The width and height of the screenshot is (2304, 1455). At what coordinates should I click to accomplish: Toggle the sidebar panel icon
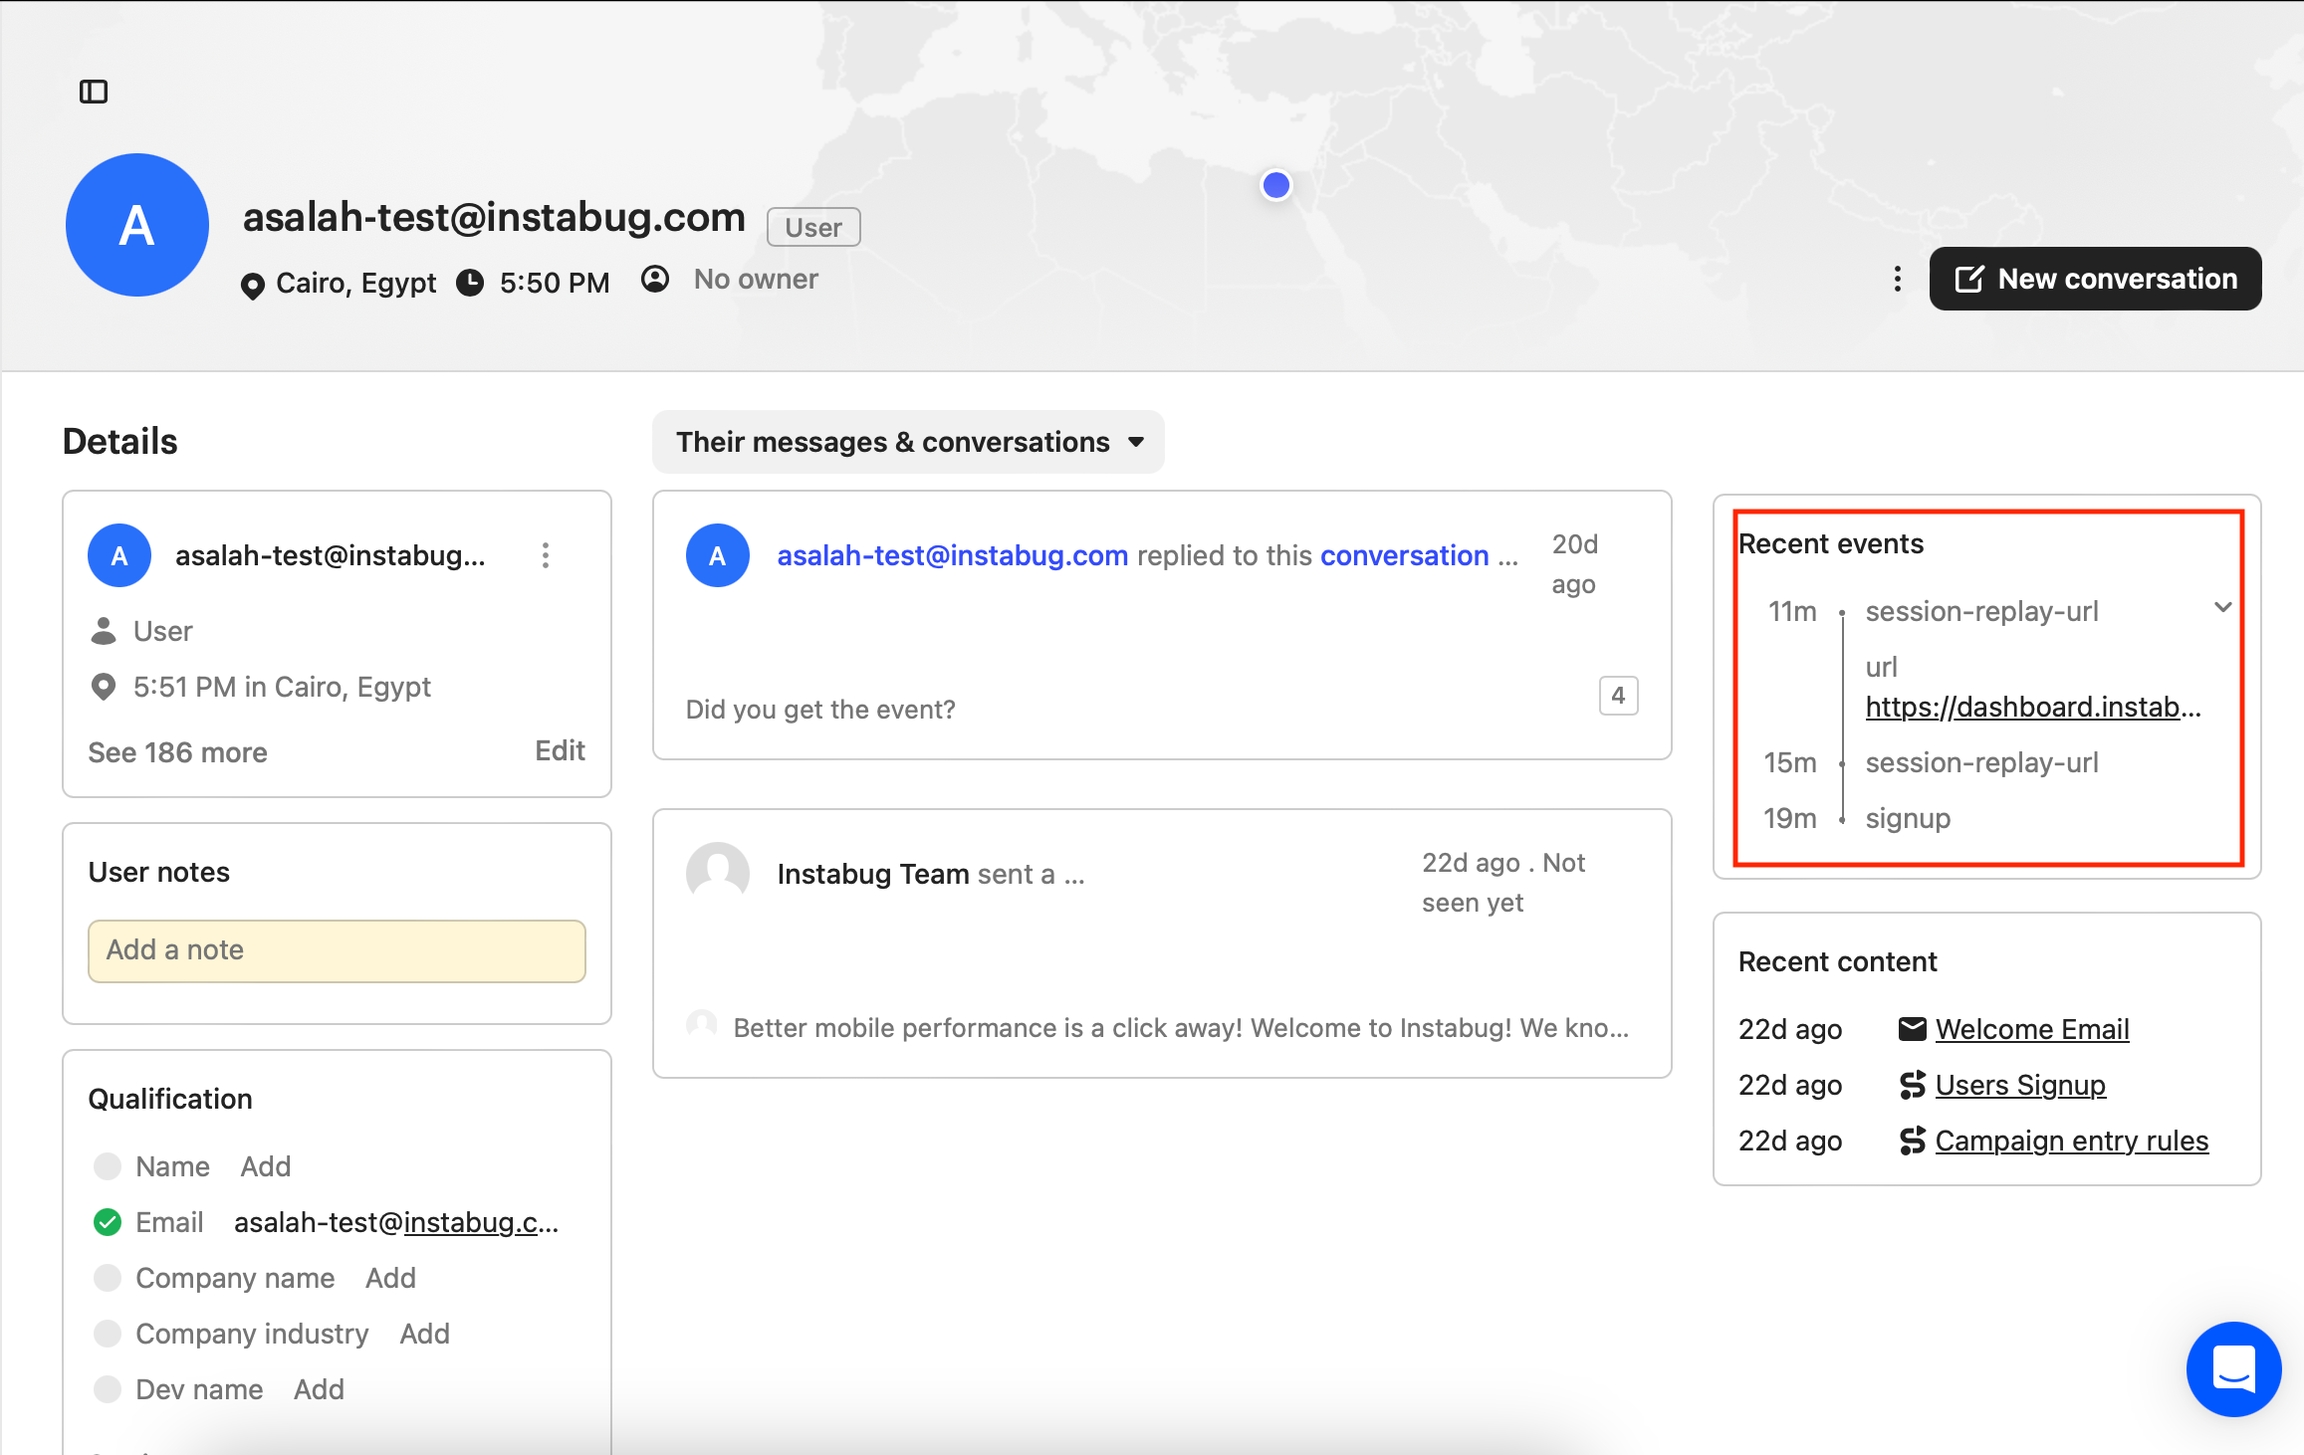(x=93, y=92)
